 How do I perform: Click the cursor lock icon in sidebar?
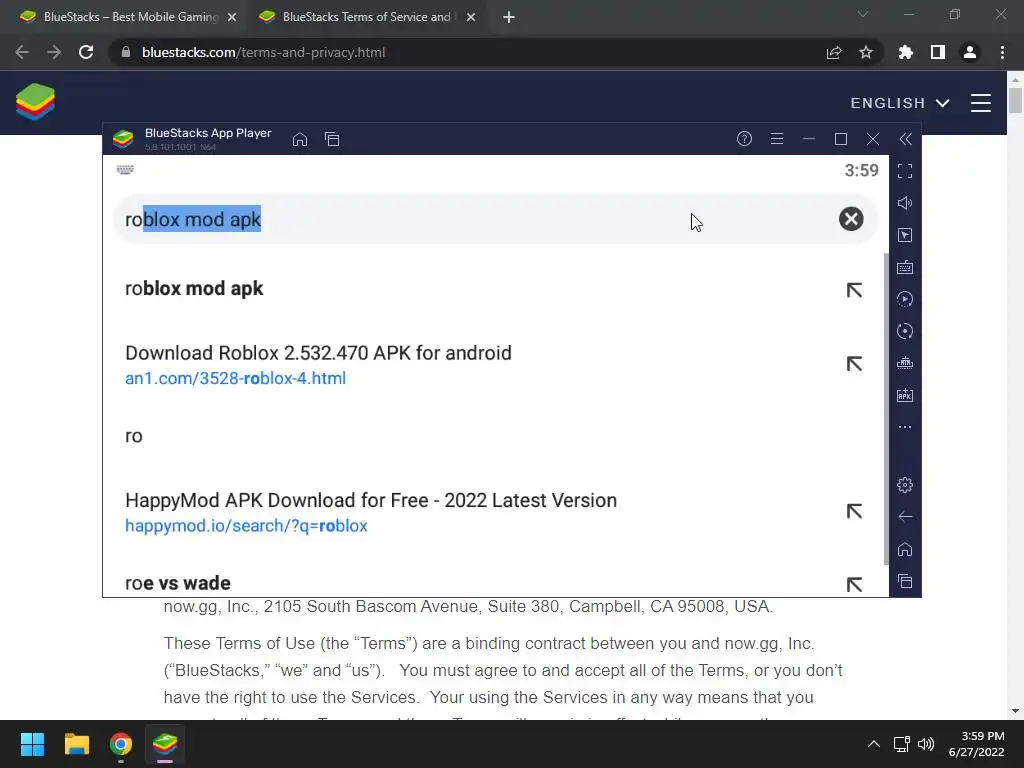[x=905, y=235]
